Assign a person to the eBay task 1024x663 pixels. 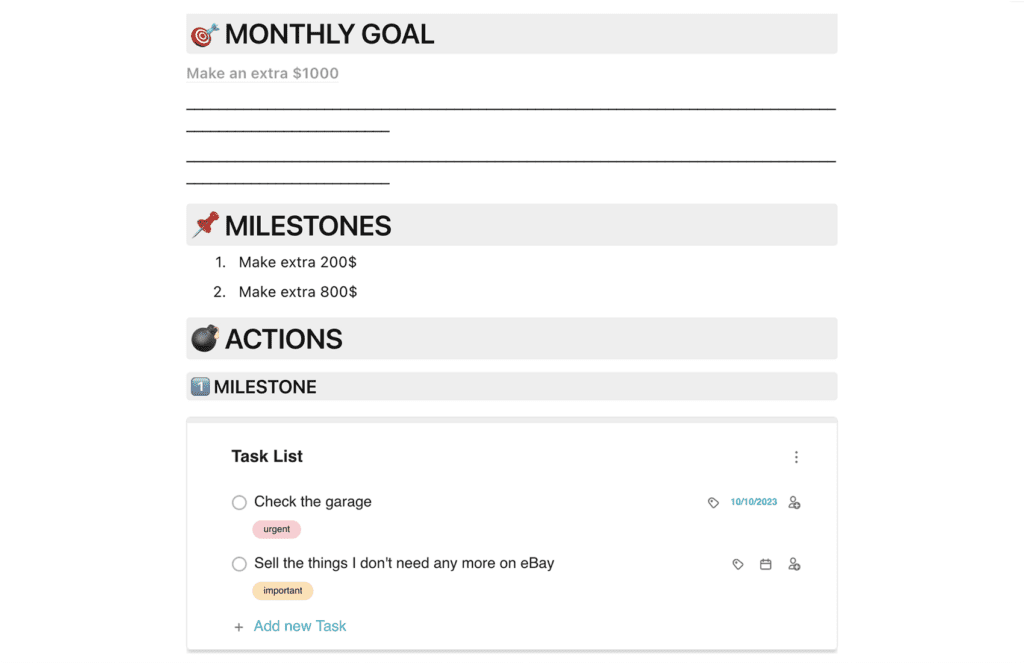(795, 564)
